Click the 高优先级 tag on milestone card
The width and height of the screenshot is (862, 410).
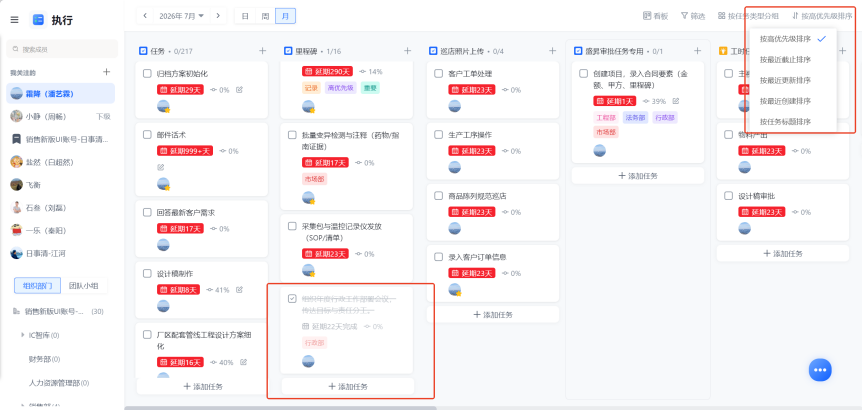[341, 87]
